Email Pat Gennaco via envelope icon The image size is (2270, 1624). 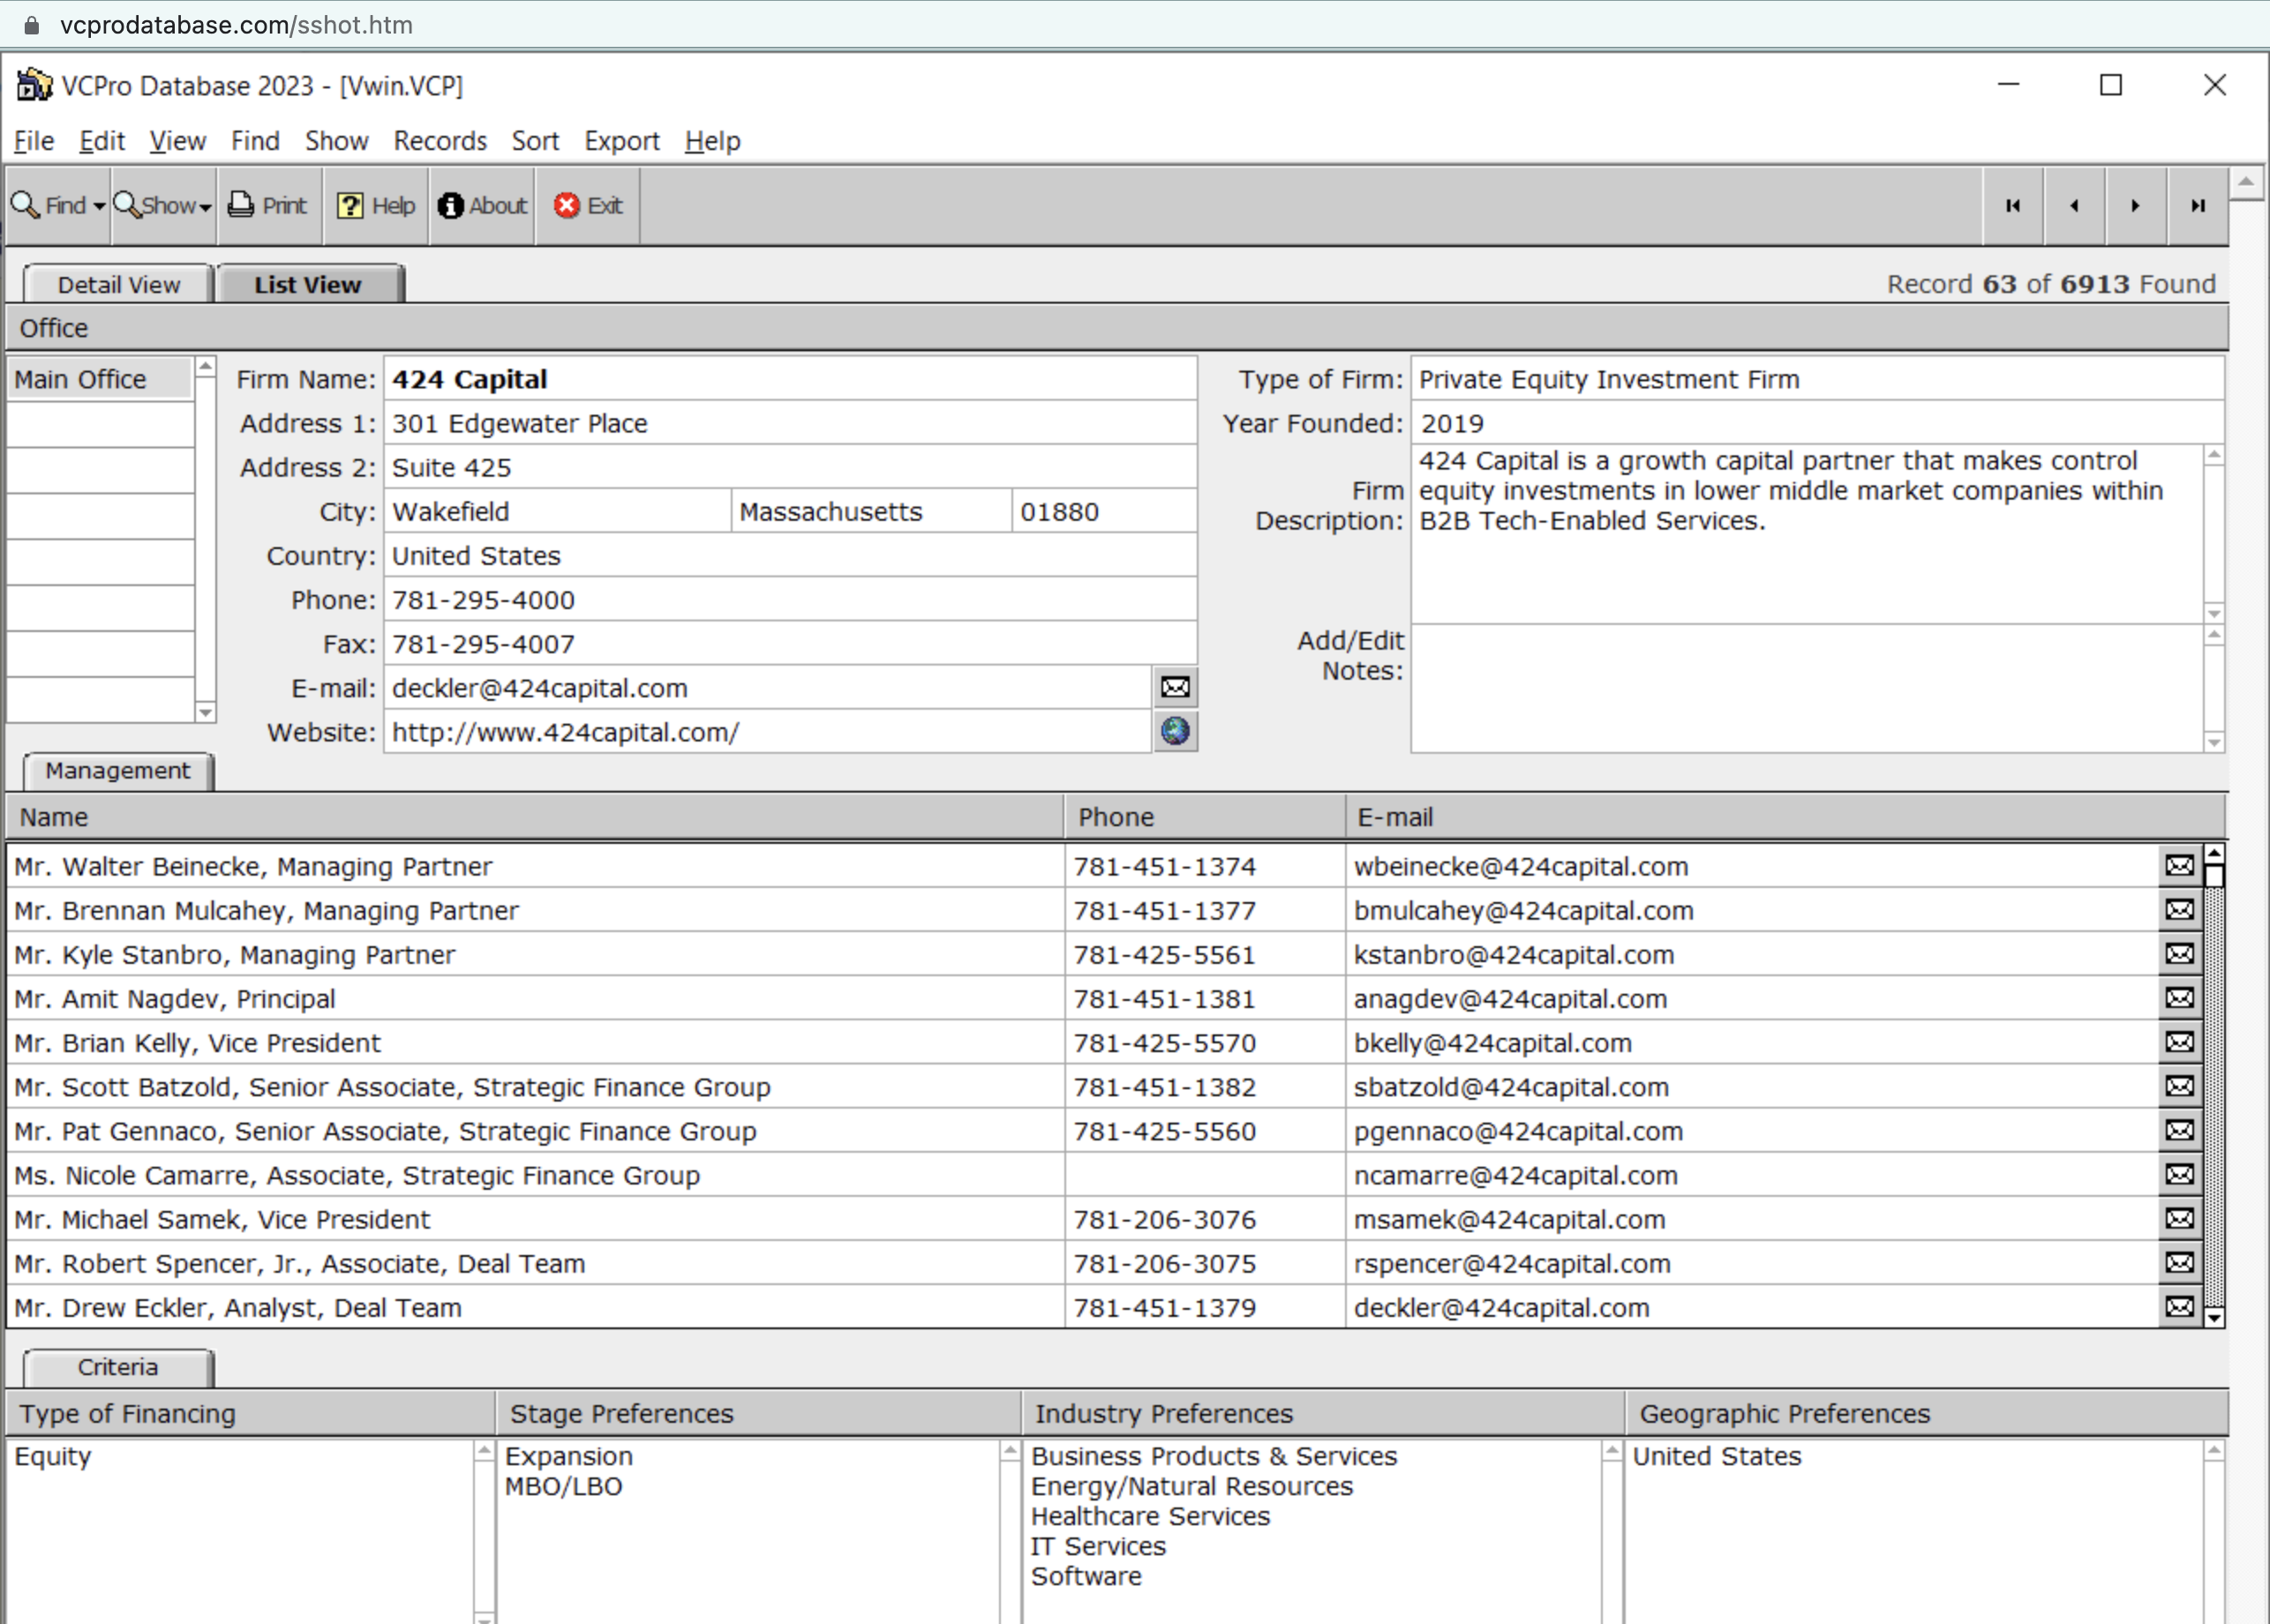click(2179, 1129)
